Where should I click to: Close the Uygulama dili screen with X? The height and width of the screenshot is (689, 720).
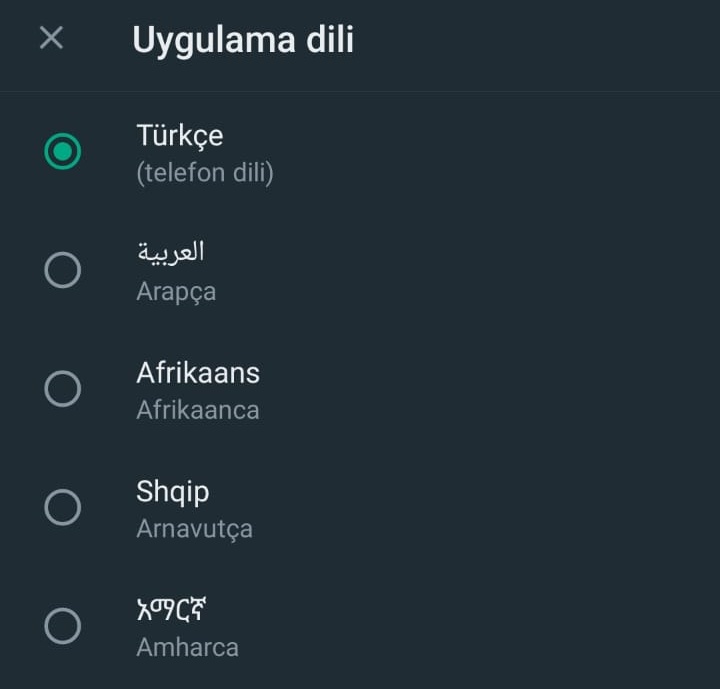[x=51, y=39]
